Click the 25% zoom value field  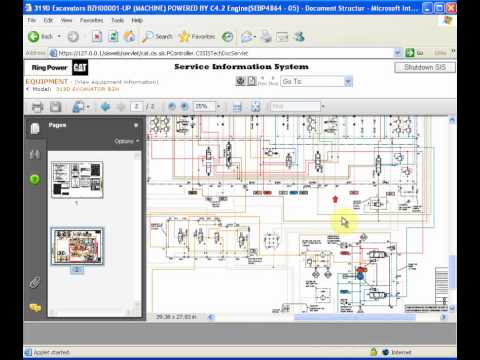[x=204, y=107]
